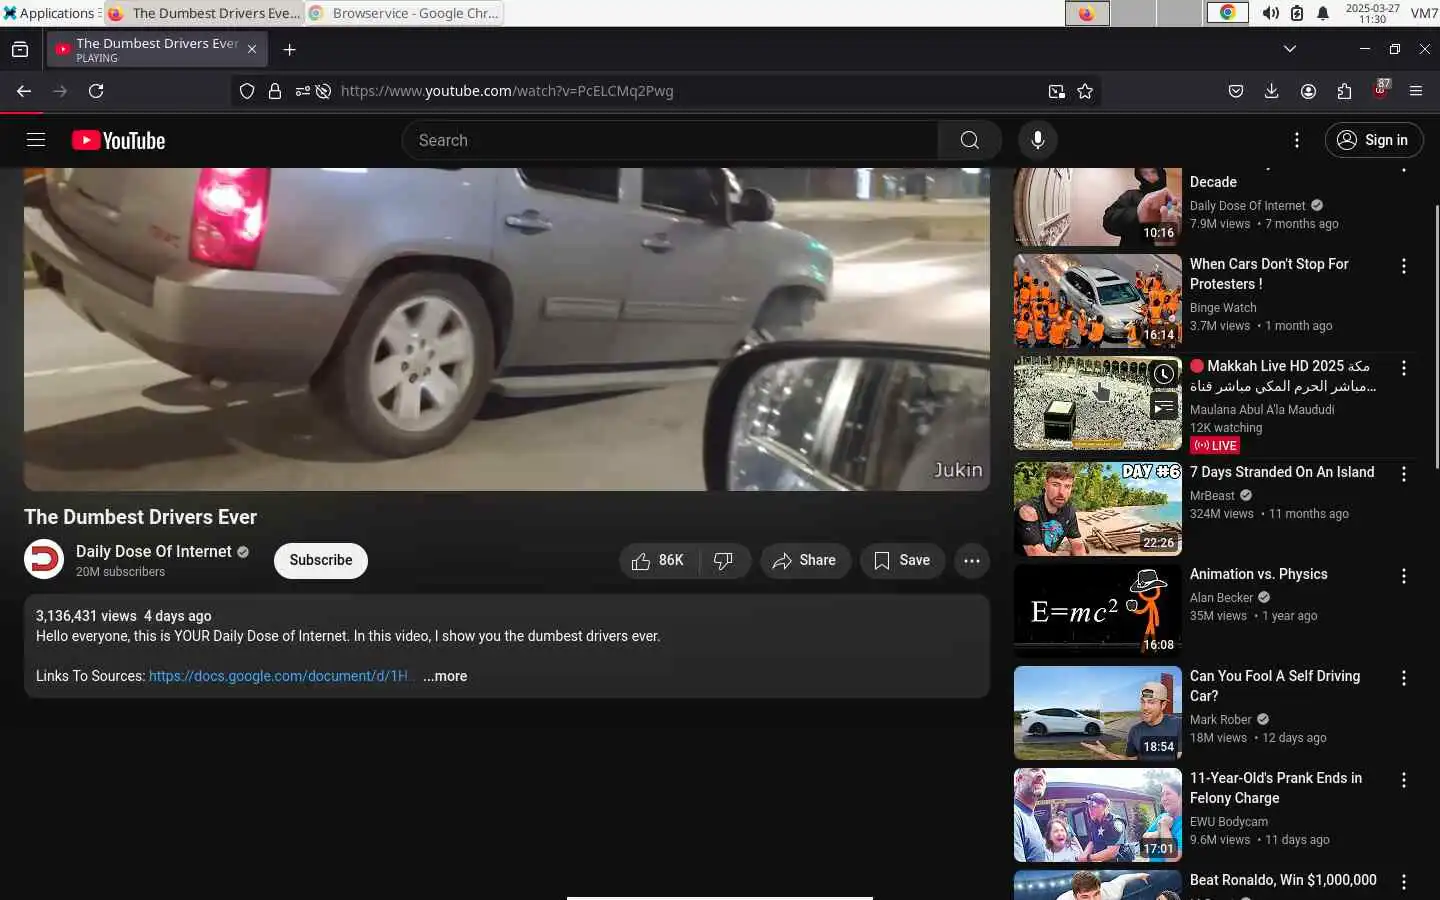Like the video with thumbs up
Image resolution: width=1440 pixels, height=900 pixels.
[658, 561]
